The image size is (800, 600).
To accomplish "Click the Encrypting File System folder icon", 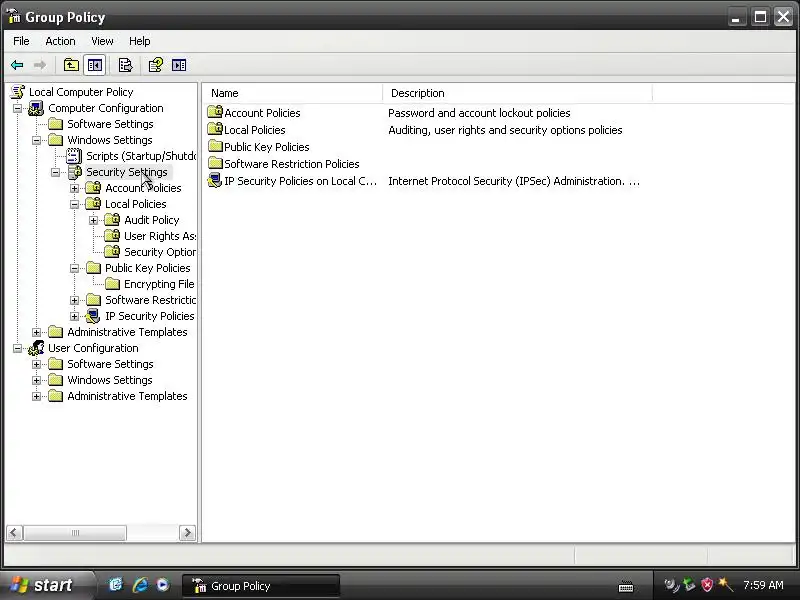I will click(x=112, y=284).
